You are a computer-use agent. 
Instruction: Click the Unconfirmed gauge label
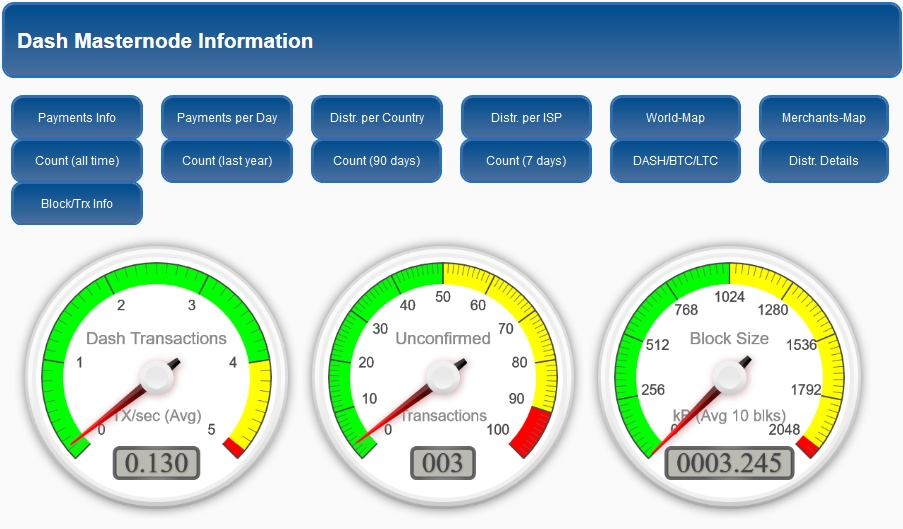click(x=442, y=338)
